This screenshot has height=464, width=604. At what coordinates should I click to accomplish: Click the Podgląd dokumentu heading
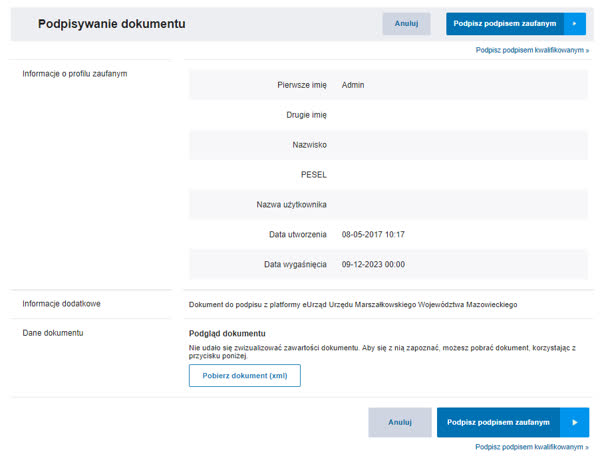(x=227, y=333)
